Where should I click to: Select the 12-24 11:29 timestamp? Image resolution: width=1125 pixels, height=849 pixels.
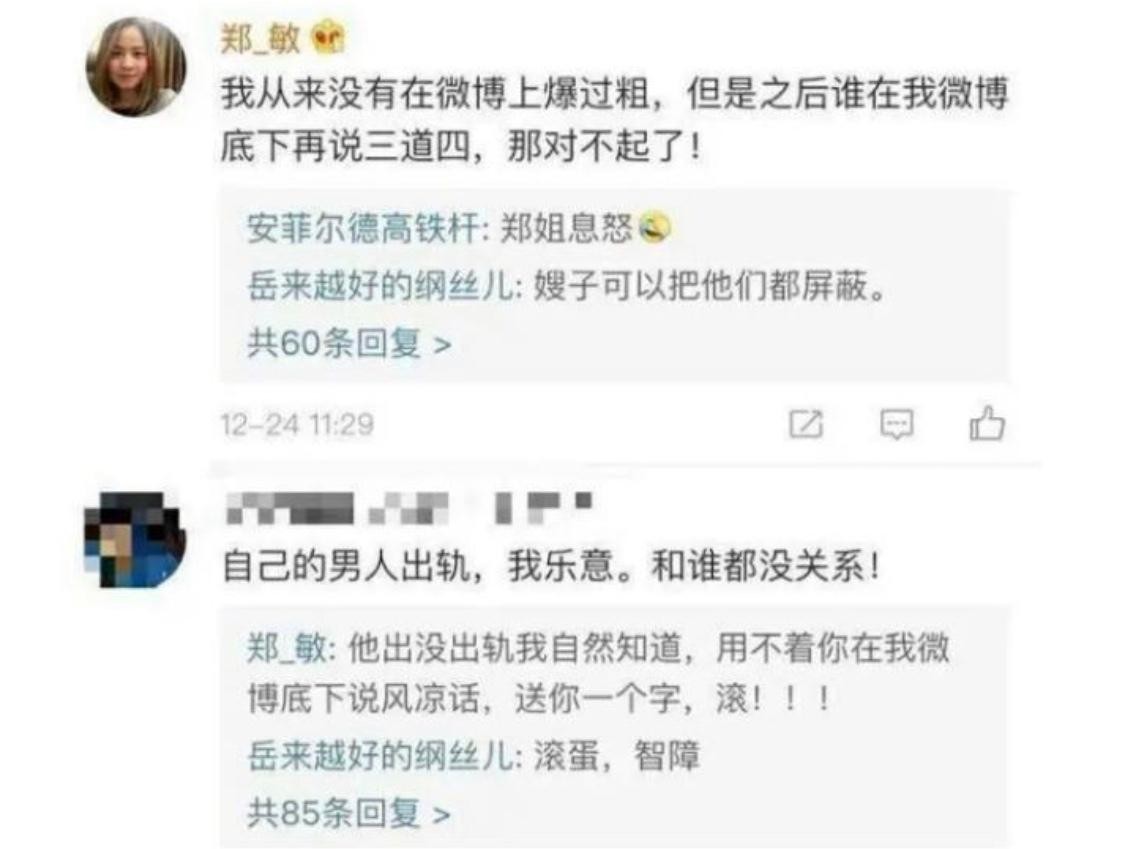[x=297, y=424]
